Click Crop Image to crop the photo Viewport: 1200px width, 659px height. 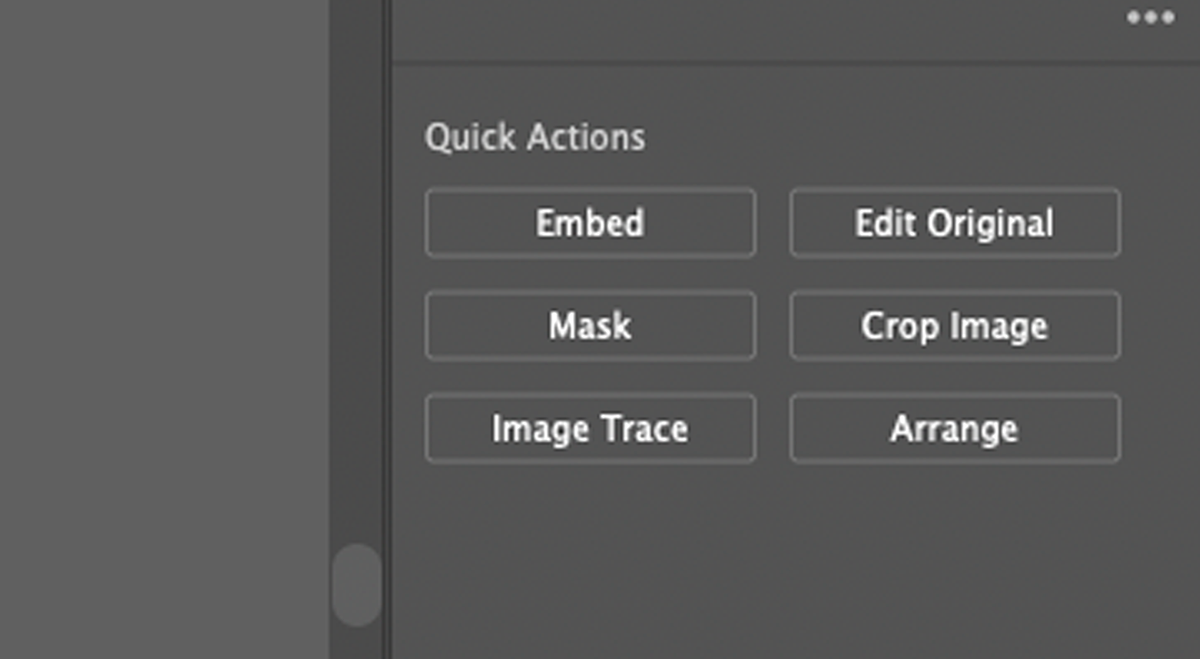point(954,325)
